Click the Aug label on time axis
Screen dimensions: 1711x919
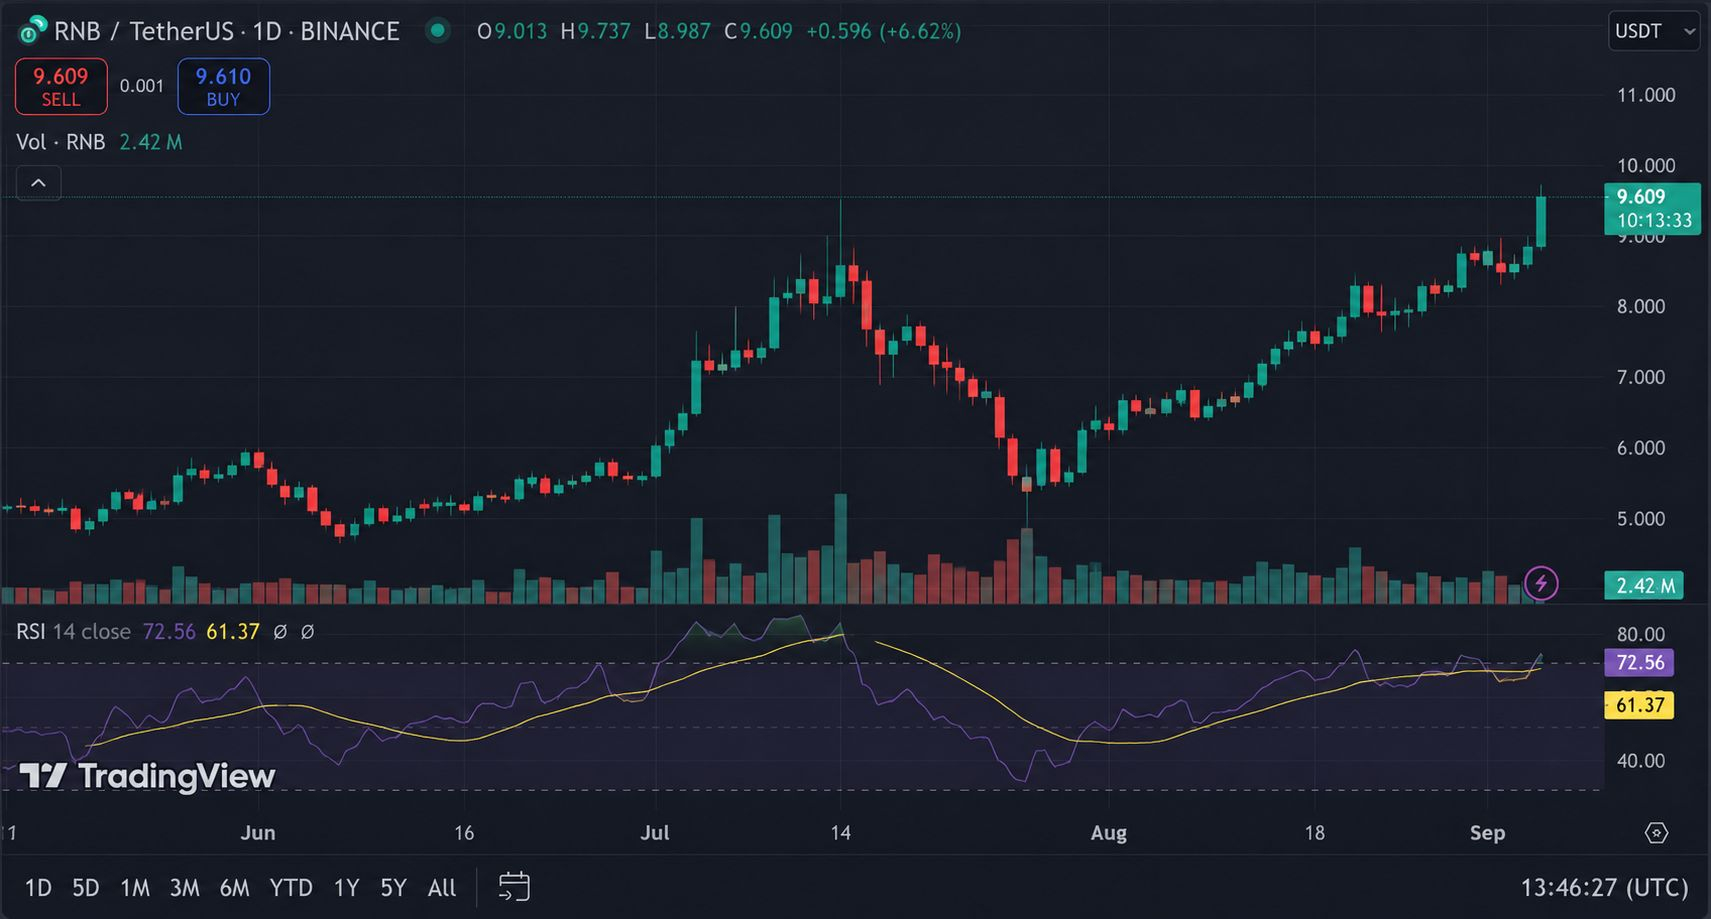(x=1108, y=833)
